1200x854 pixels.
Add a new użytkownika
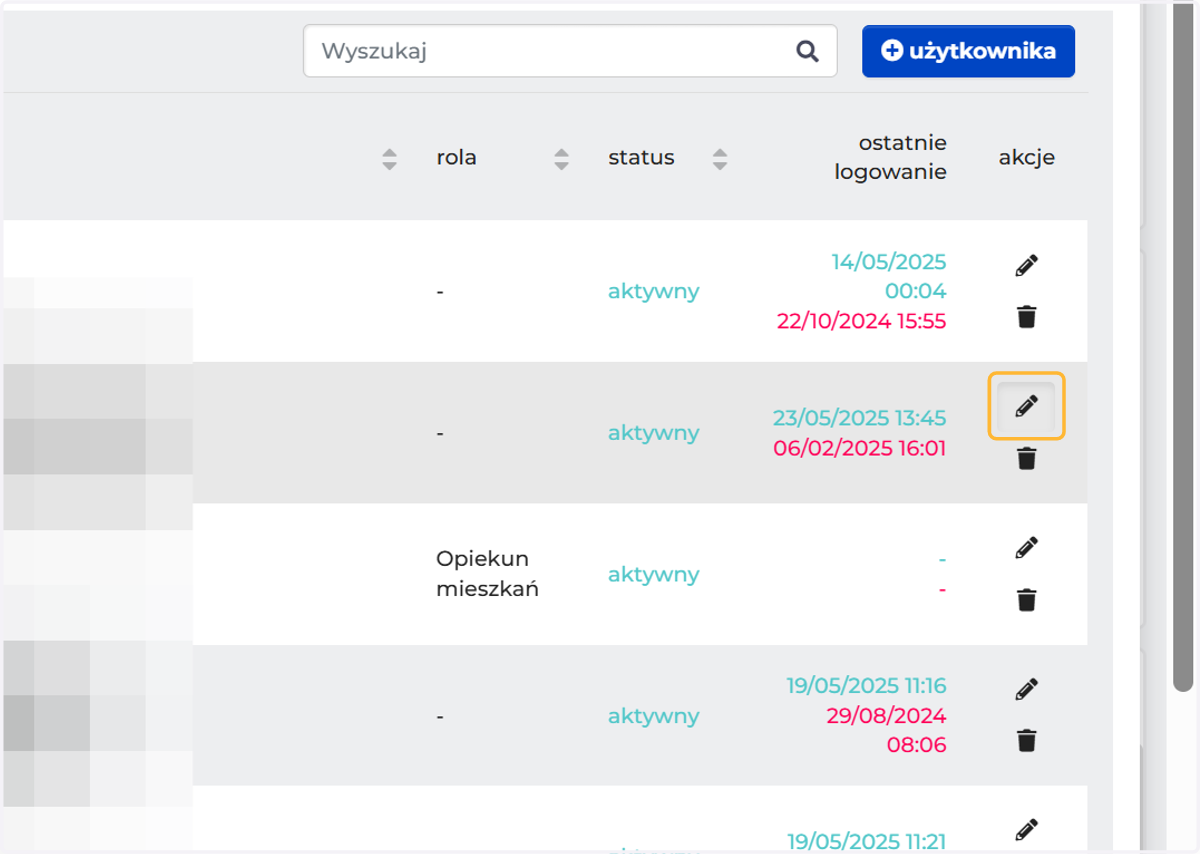tap(968, 51)
